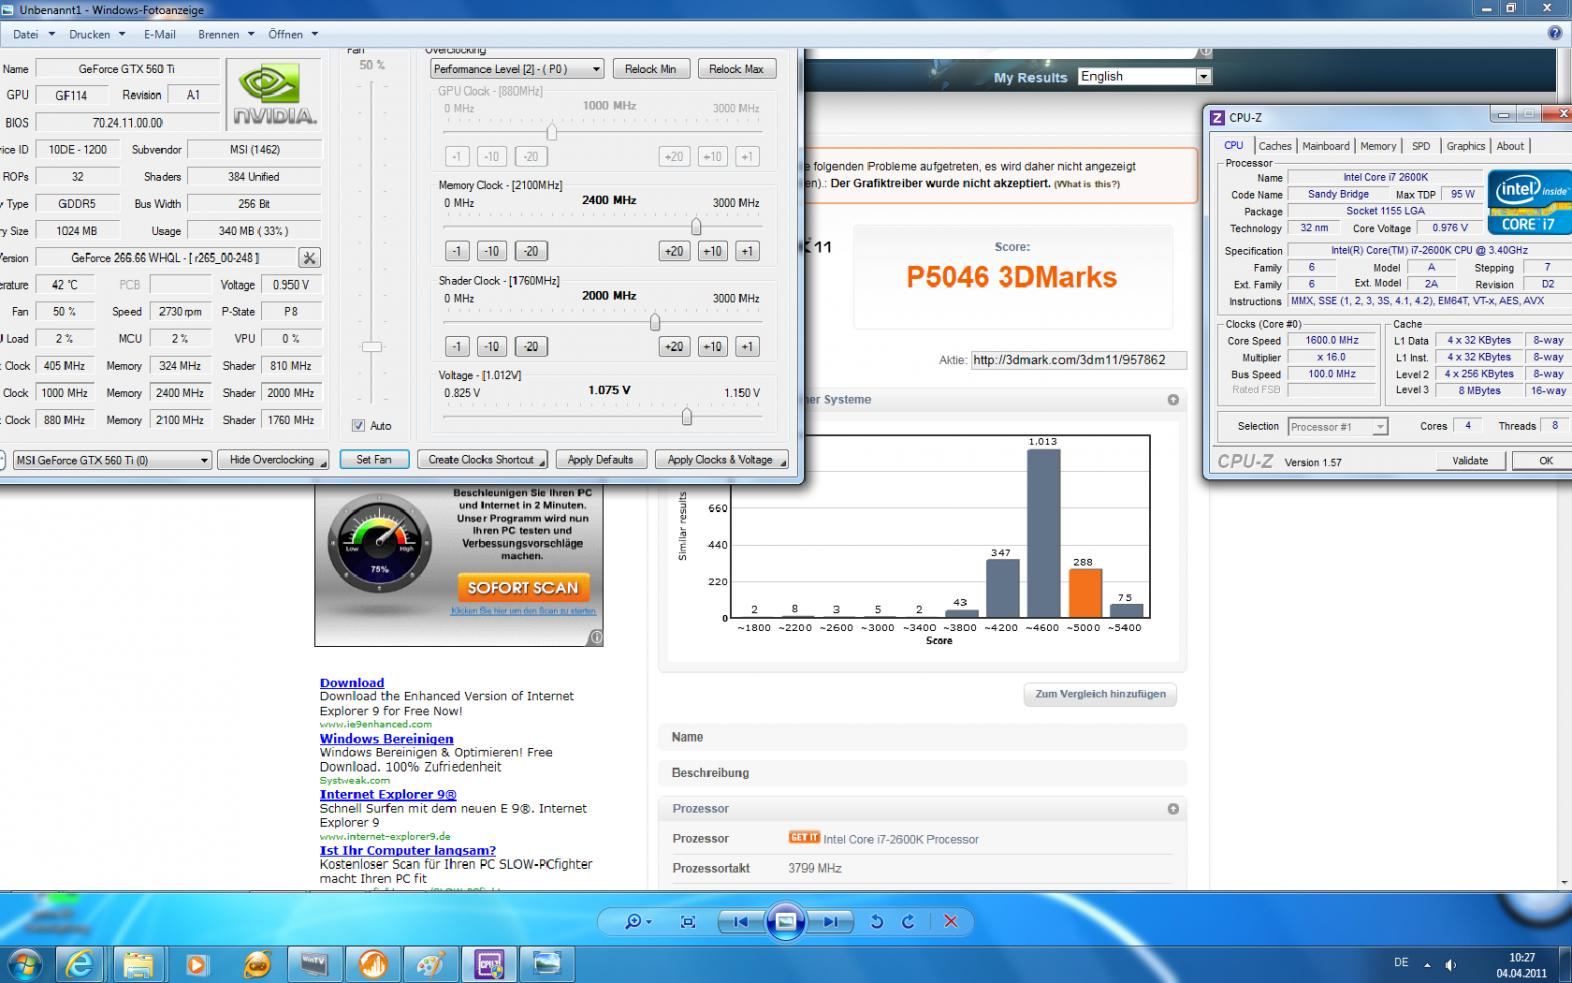Collapse the Prozessor section circle icon
This screenshot has height=983, width=1572.
tap(1173, 809)
